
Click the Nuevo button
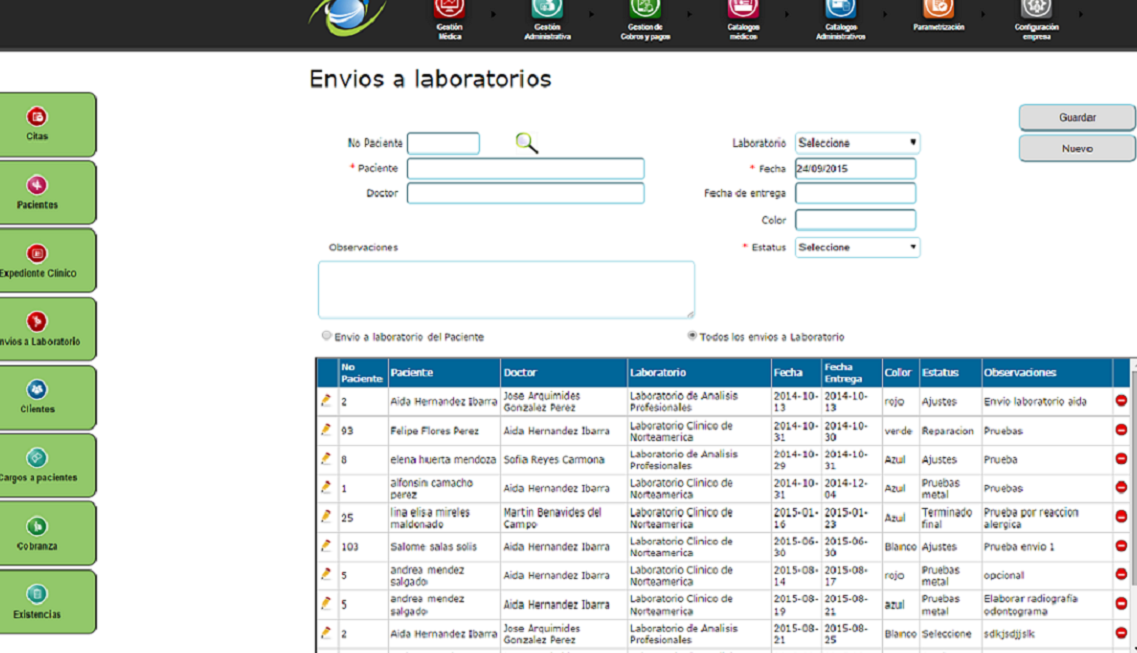(1077, 149)
